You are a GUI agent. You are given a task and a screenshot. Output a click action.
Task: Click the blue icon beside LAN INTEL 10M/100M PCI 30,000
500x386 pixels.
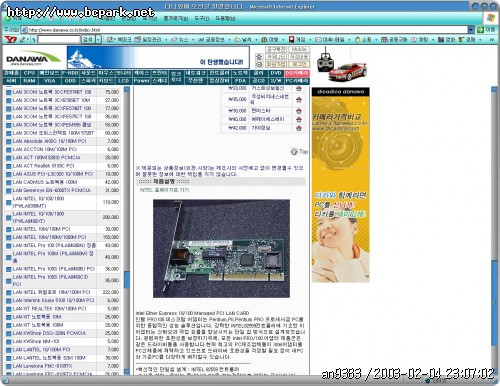coord(9,229)
